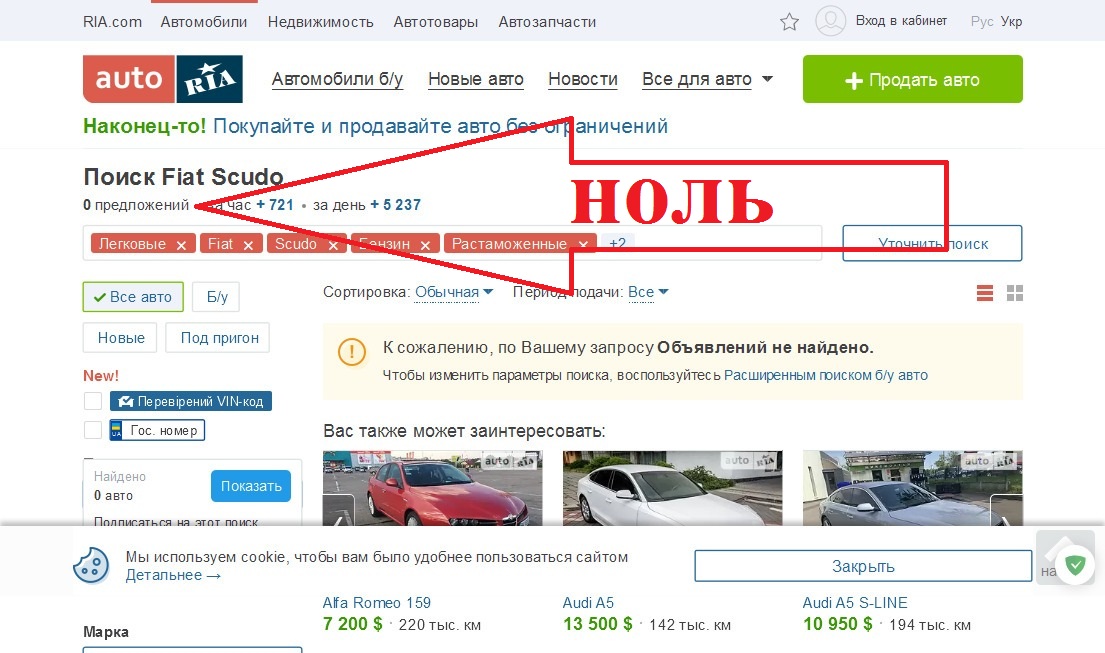
Task: Click the Продать авто button
Action: (x=913, y=79)
